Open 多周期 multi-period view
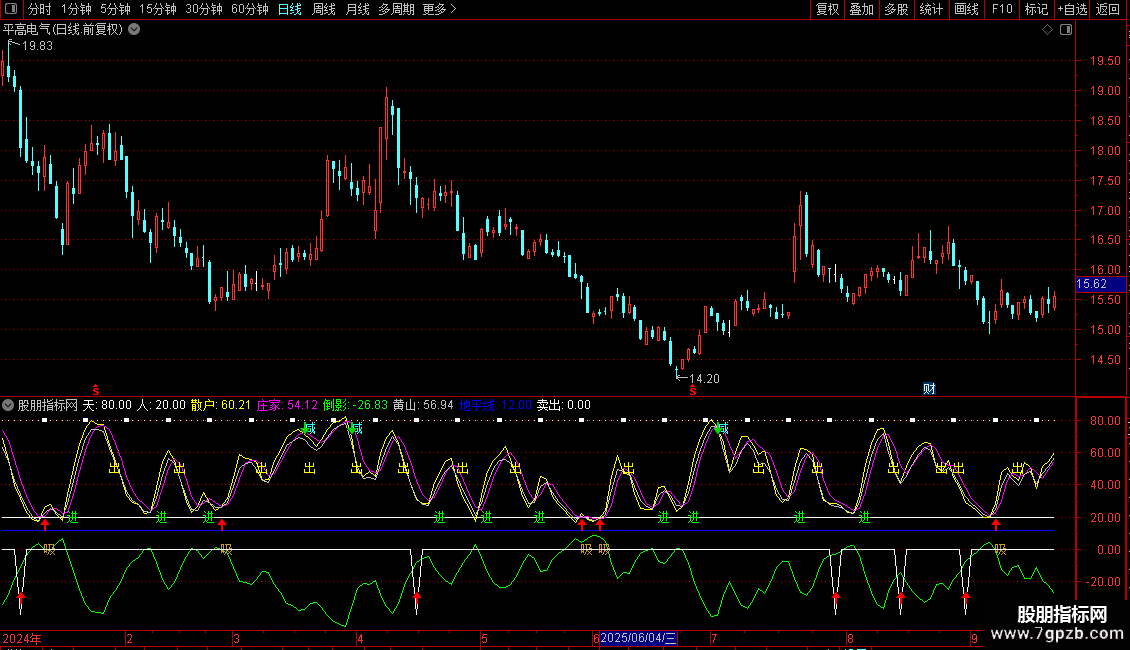This screenshot has width=1130, height=650. coord(396,9)
